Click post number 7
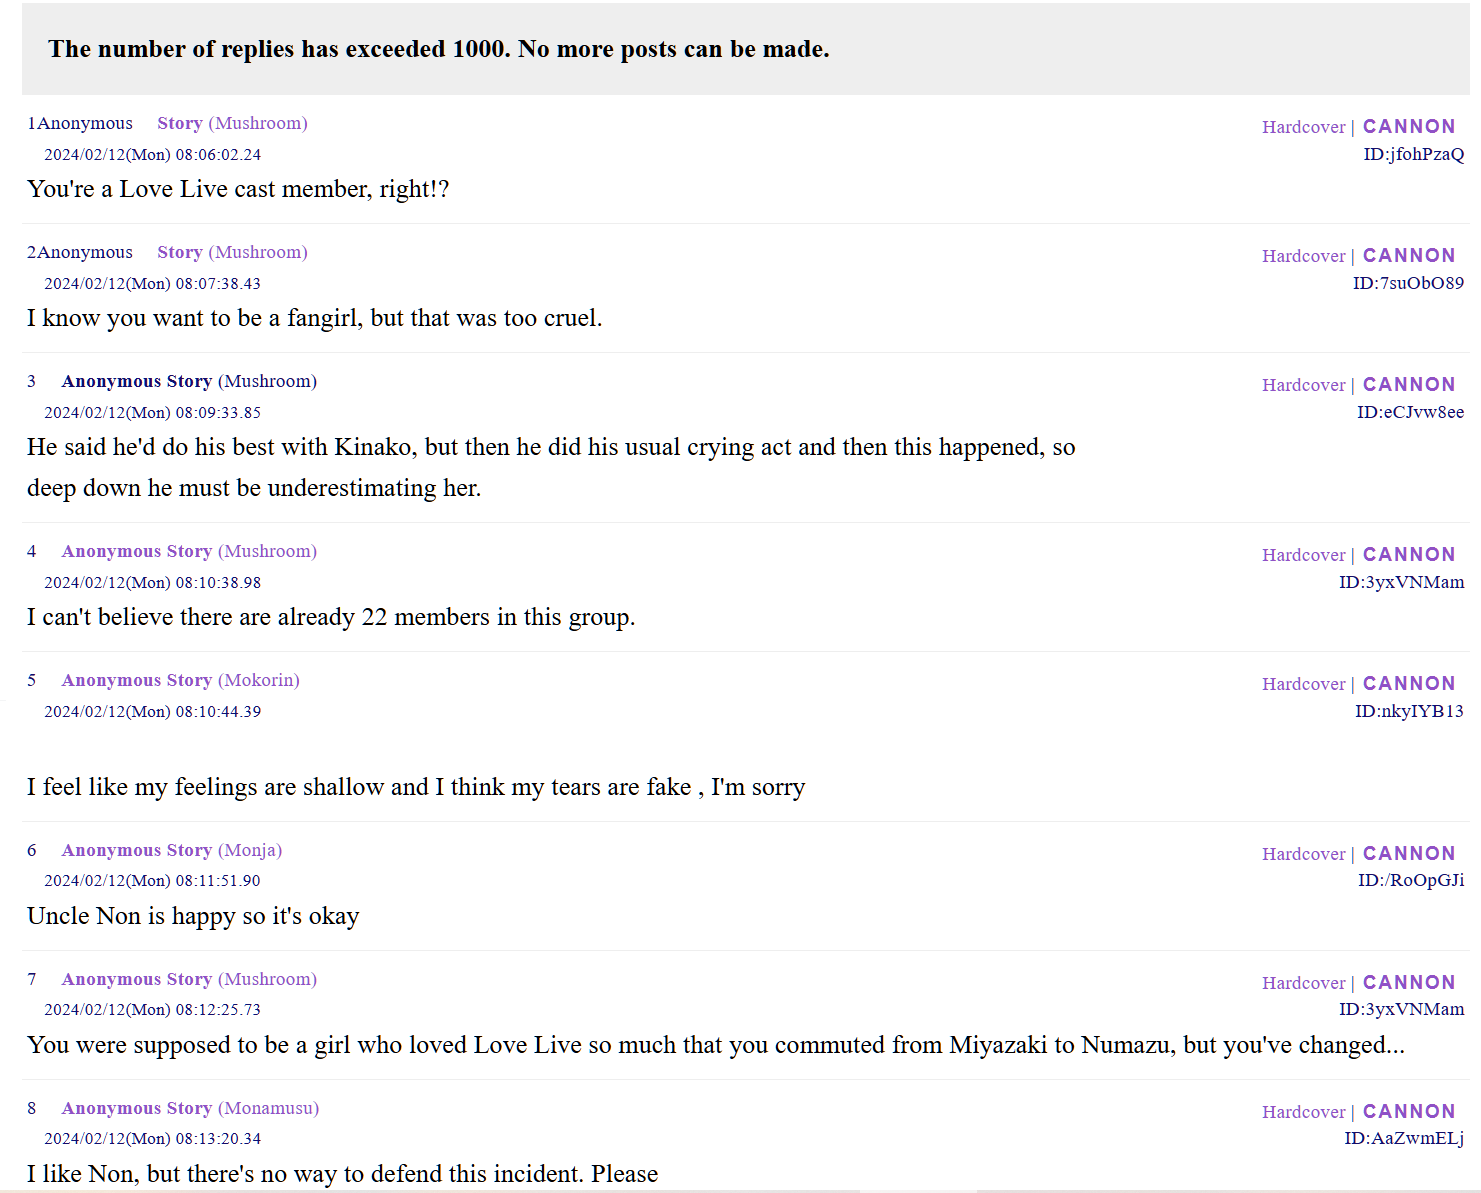The image size is (1481, 1193). (x=32, y=979)
